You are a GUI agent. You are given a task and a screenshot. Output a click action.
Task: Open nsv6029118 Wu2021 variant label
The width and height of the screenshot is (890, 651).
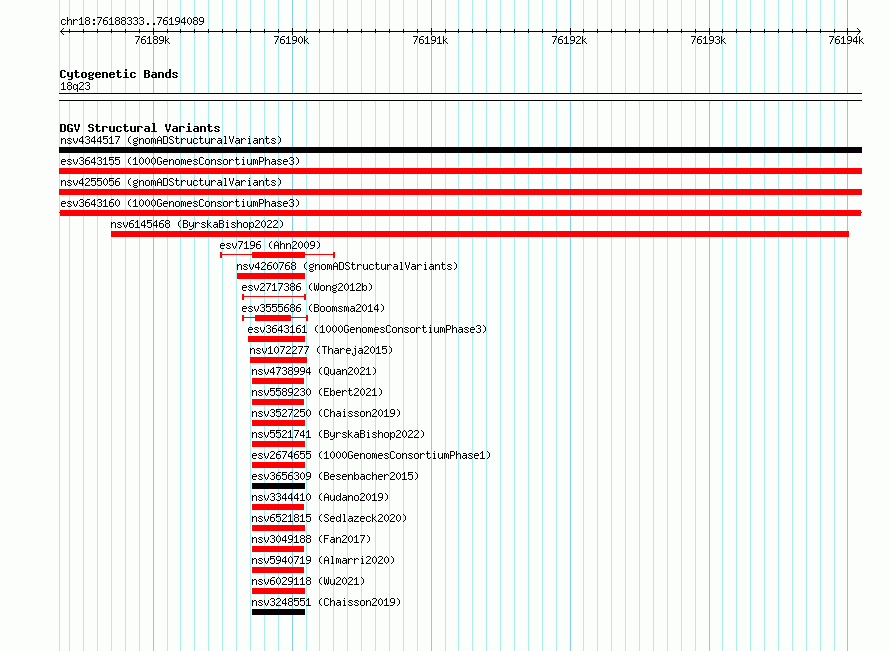[308, 581]
